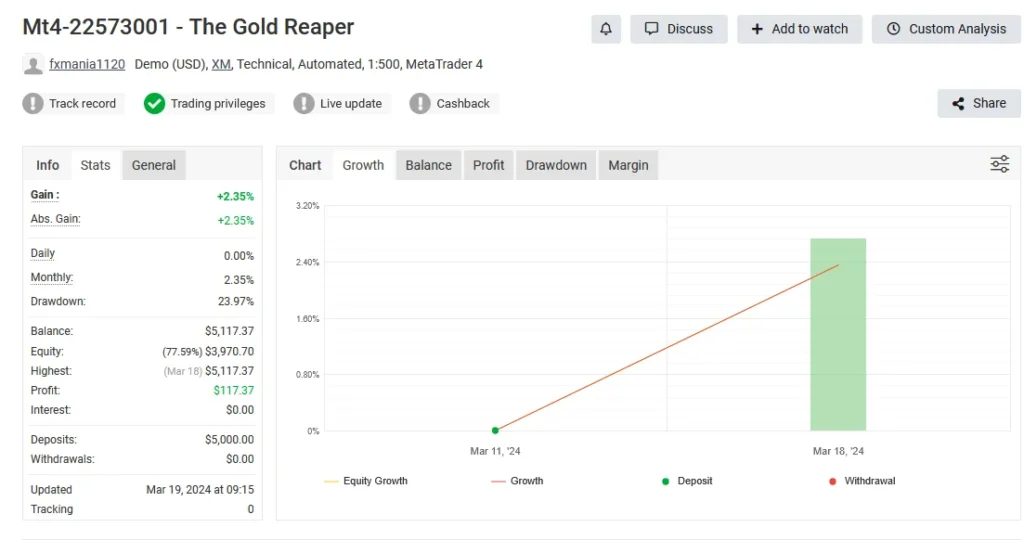Click the Cashback label
This screenshot has height=540, width=1024.
pyautogui.click(x=463, y=103)
